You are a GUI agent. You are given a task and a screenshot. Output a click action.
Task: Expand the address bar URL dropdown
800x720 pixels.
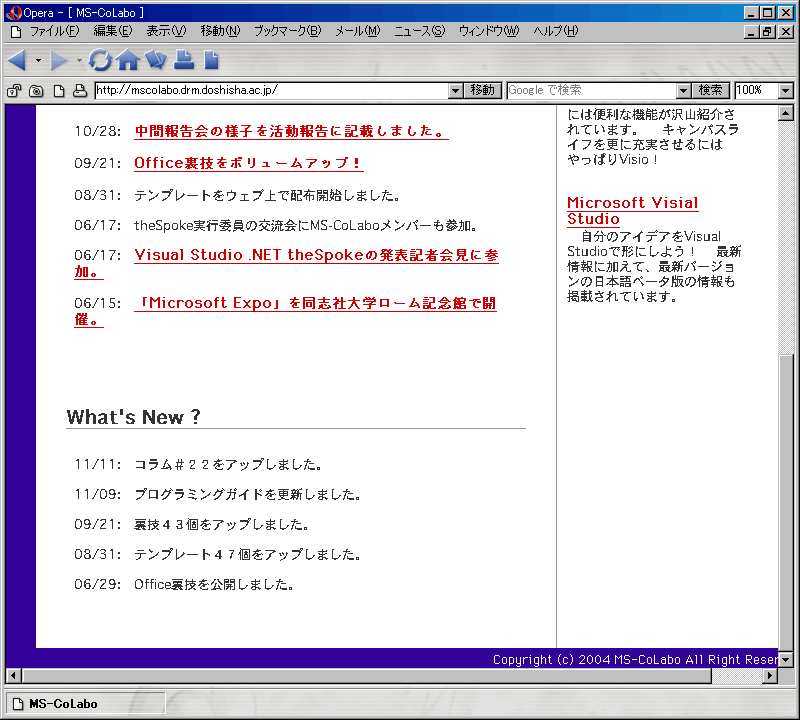click(456, 91)
